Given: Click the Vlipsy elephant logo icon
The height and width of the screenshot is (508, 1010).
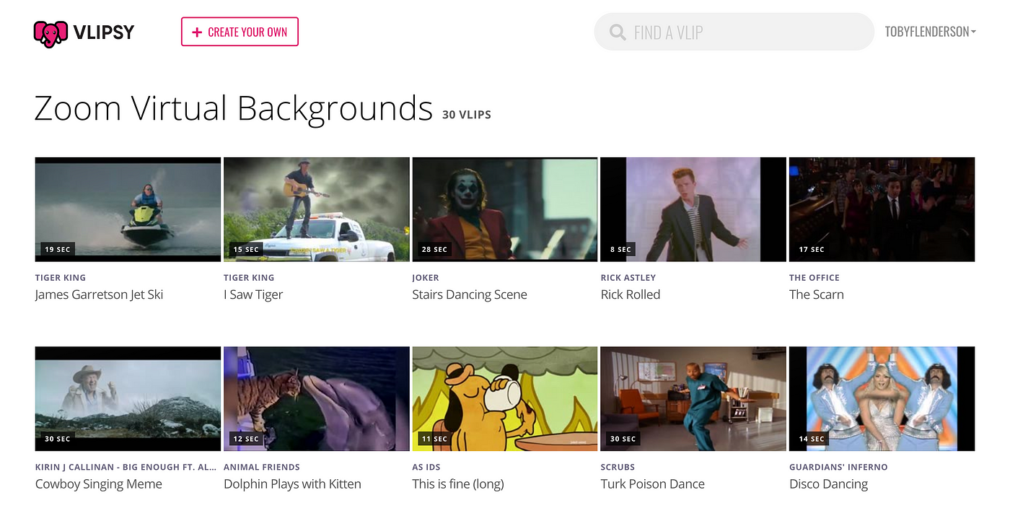Looking at the screenshot, I should 51,33.
